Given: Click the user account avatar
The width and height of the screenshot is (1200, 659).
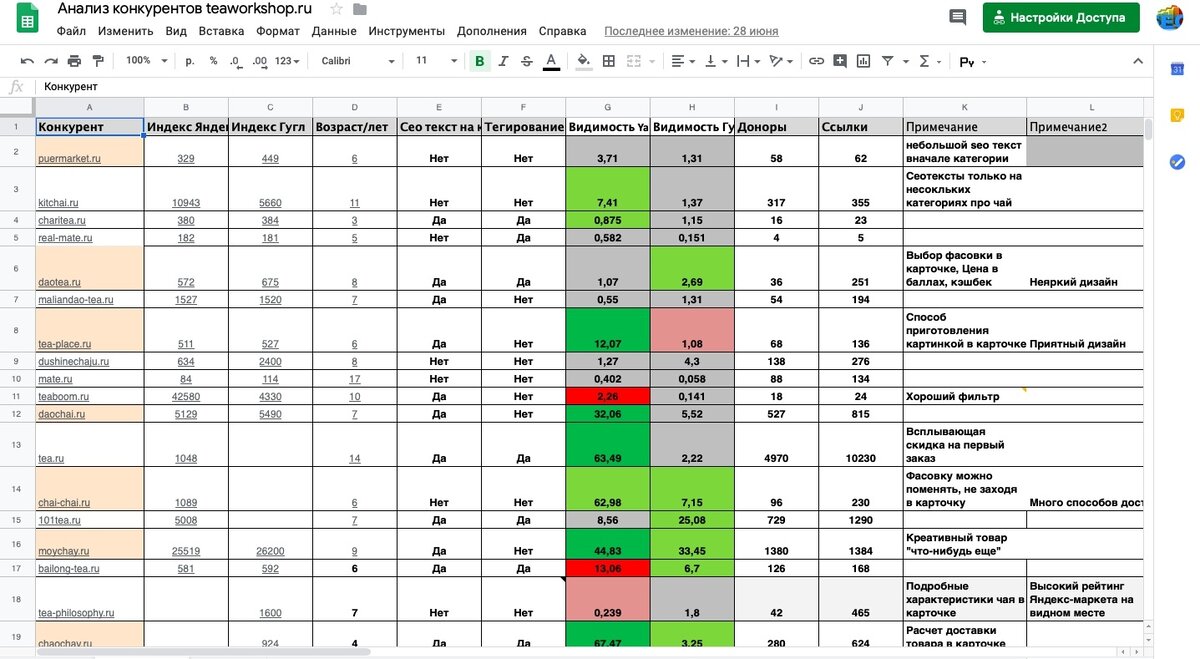Looking at the screenshot, I should click(1170, 17).
